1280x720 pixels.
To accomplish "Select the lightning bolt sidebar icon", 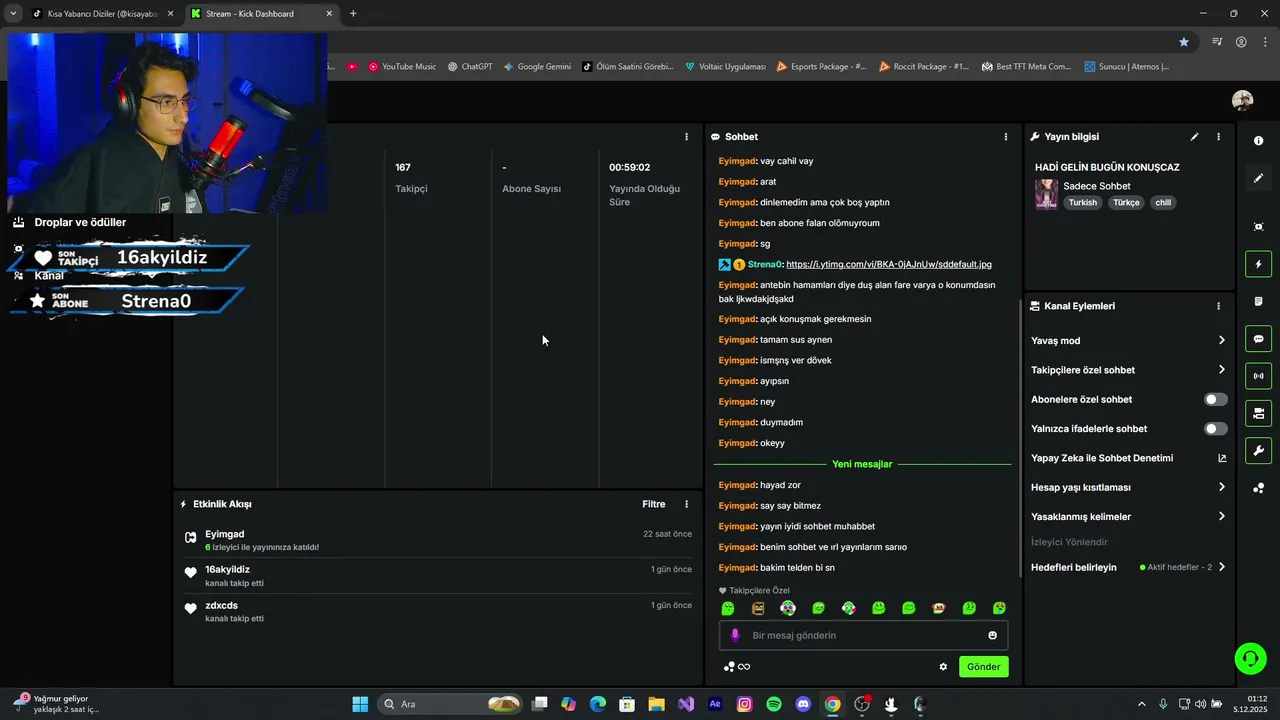I will point(1258,265).
